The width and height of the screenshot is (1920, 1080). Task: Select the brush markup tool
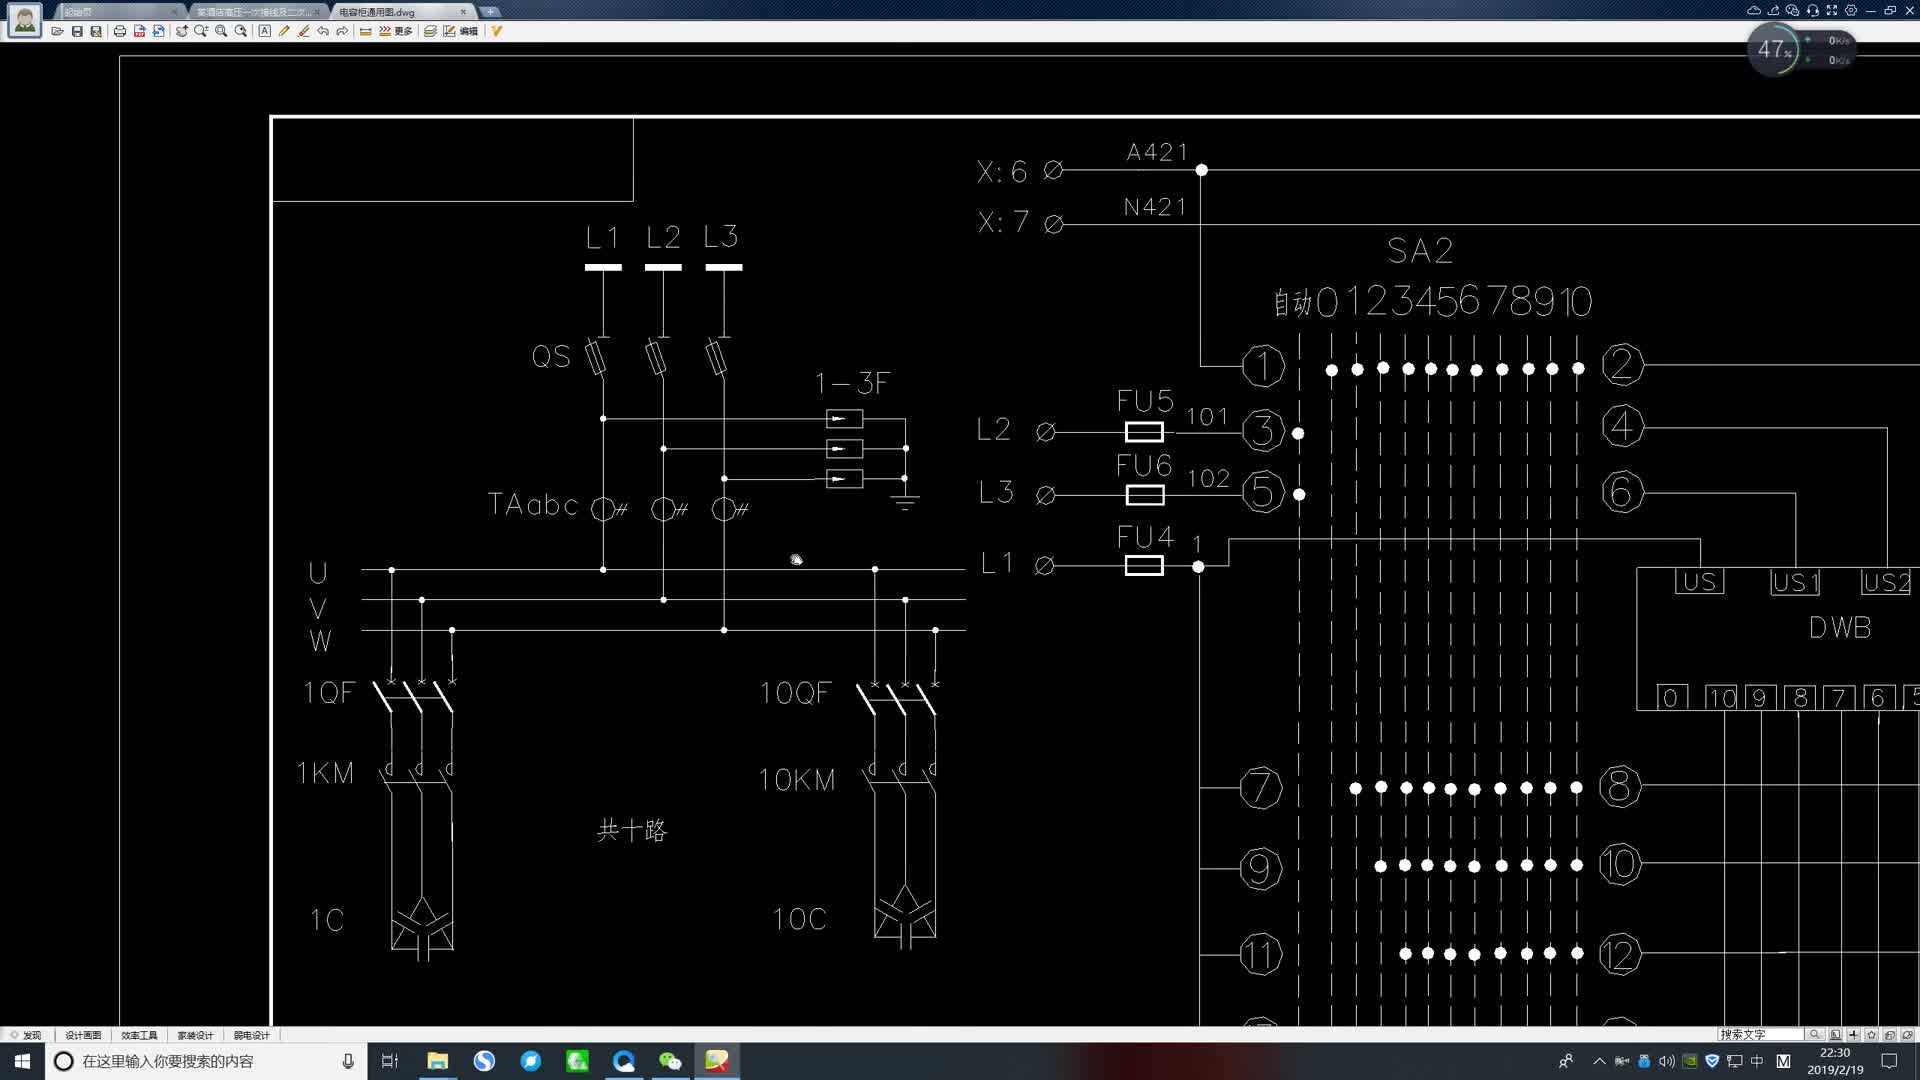pyautogui.click(x=303, y=31)
